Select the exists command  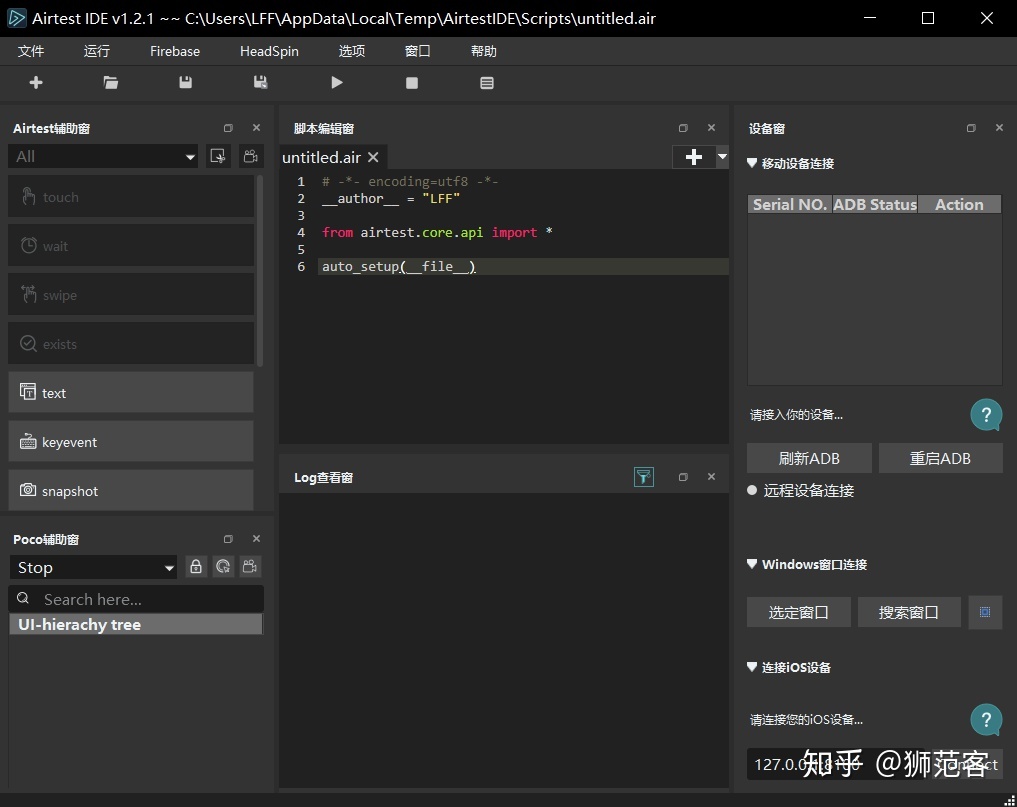tap(131, 344)
